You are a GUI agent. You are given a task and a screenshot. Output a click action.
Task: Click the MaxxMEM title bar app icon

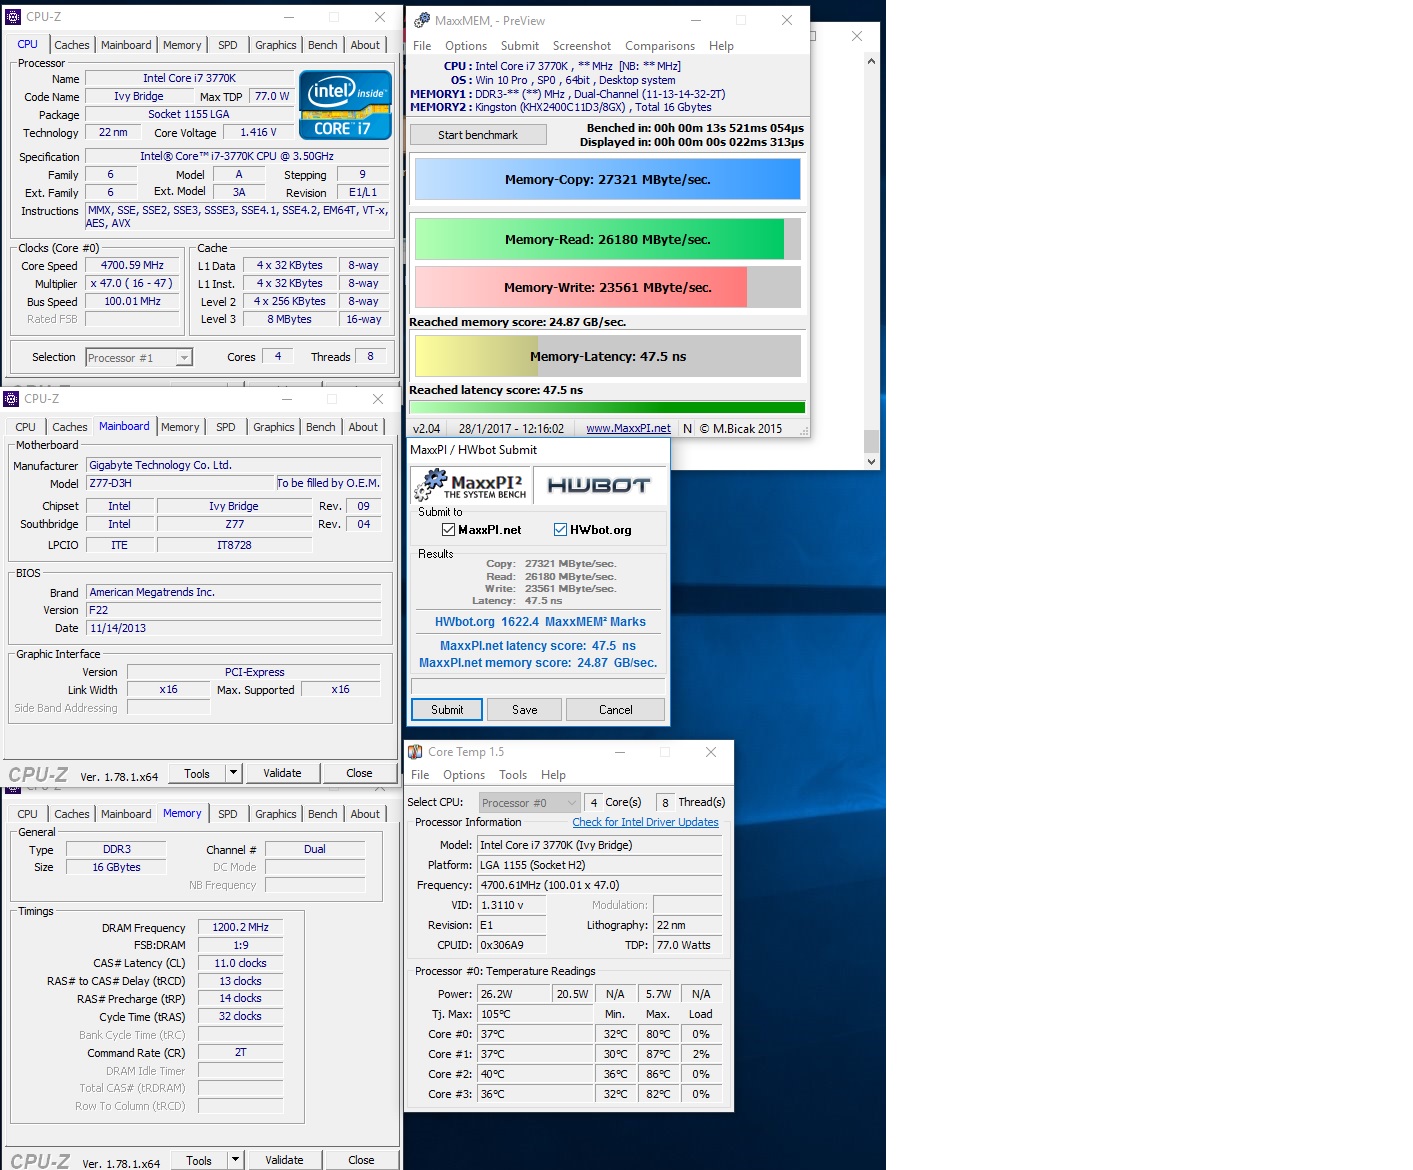point(422,20)
